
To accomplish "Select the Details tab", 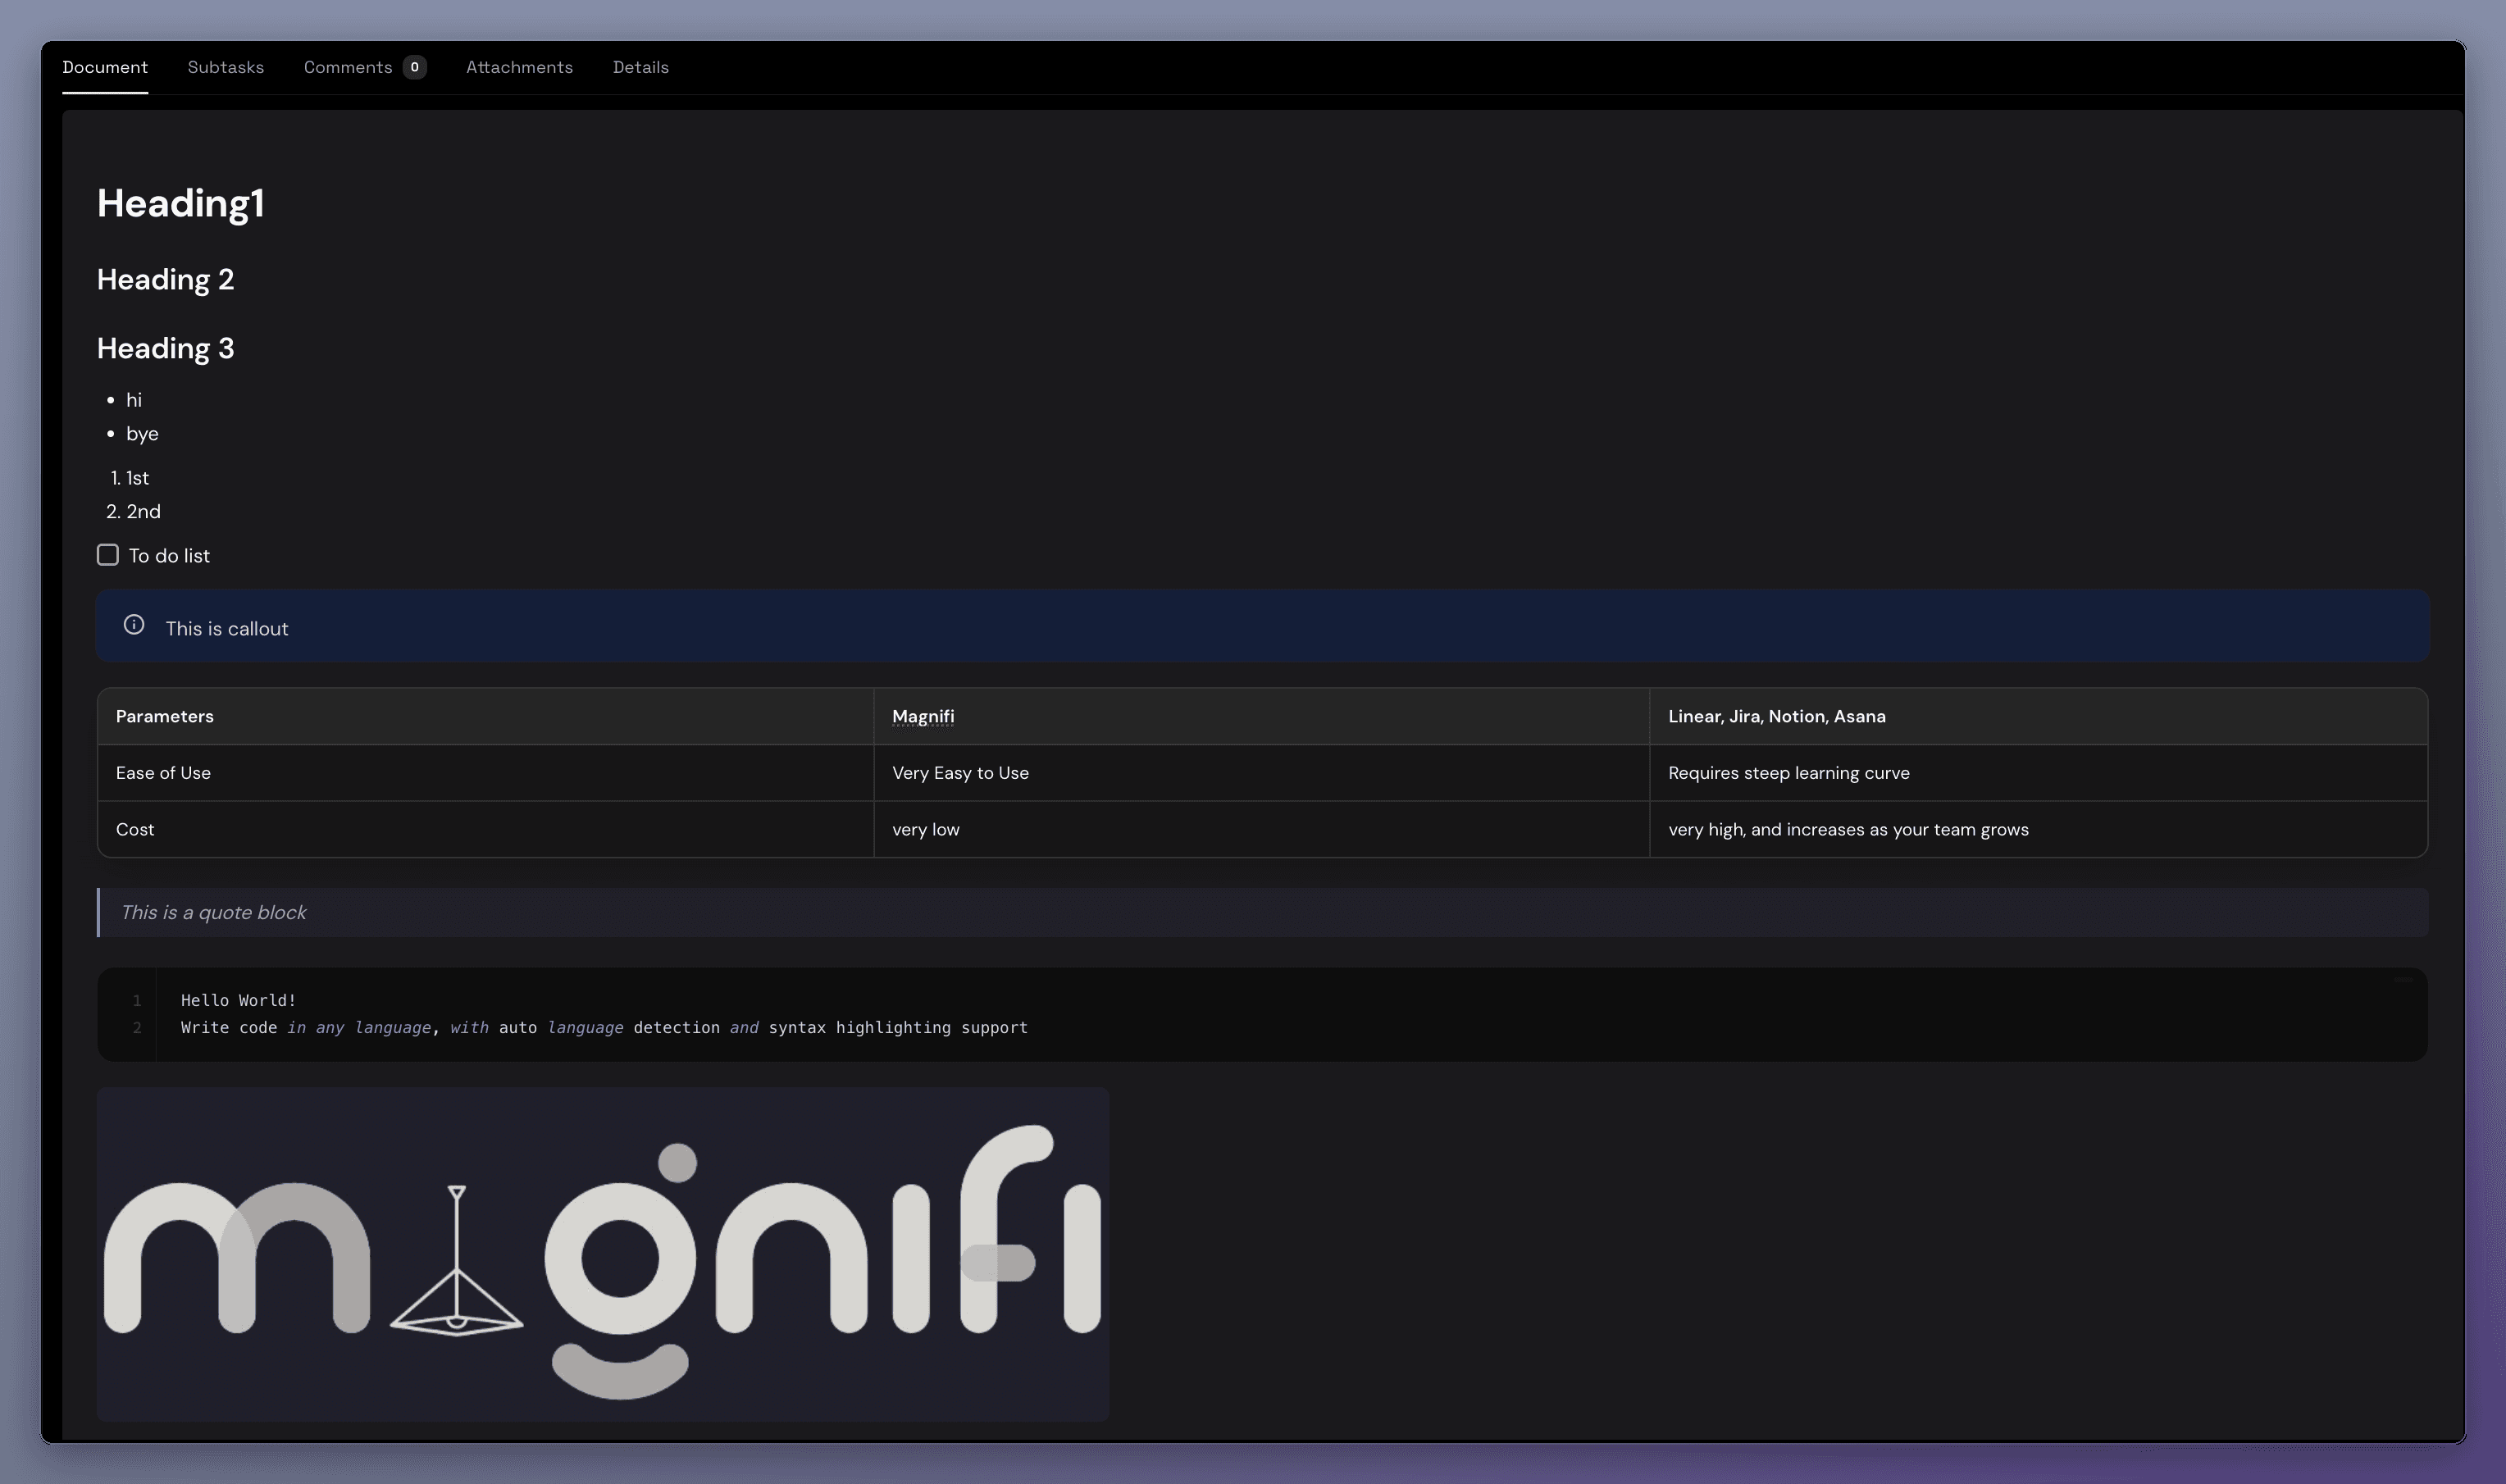I will (x=641, y=67).
